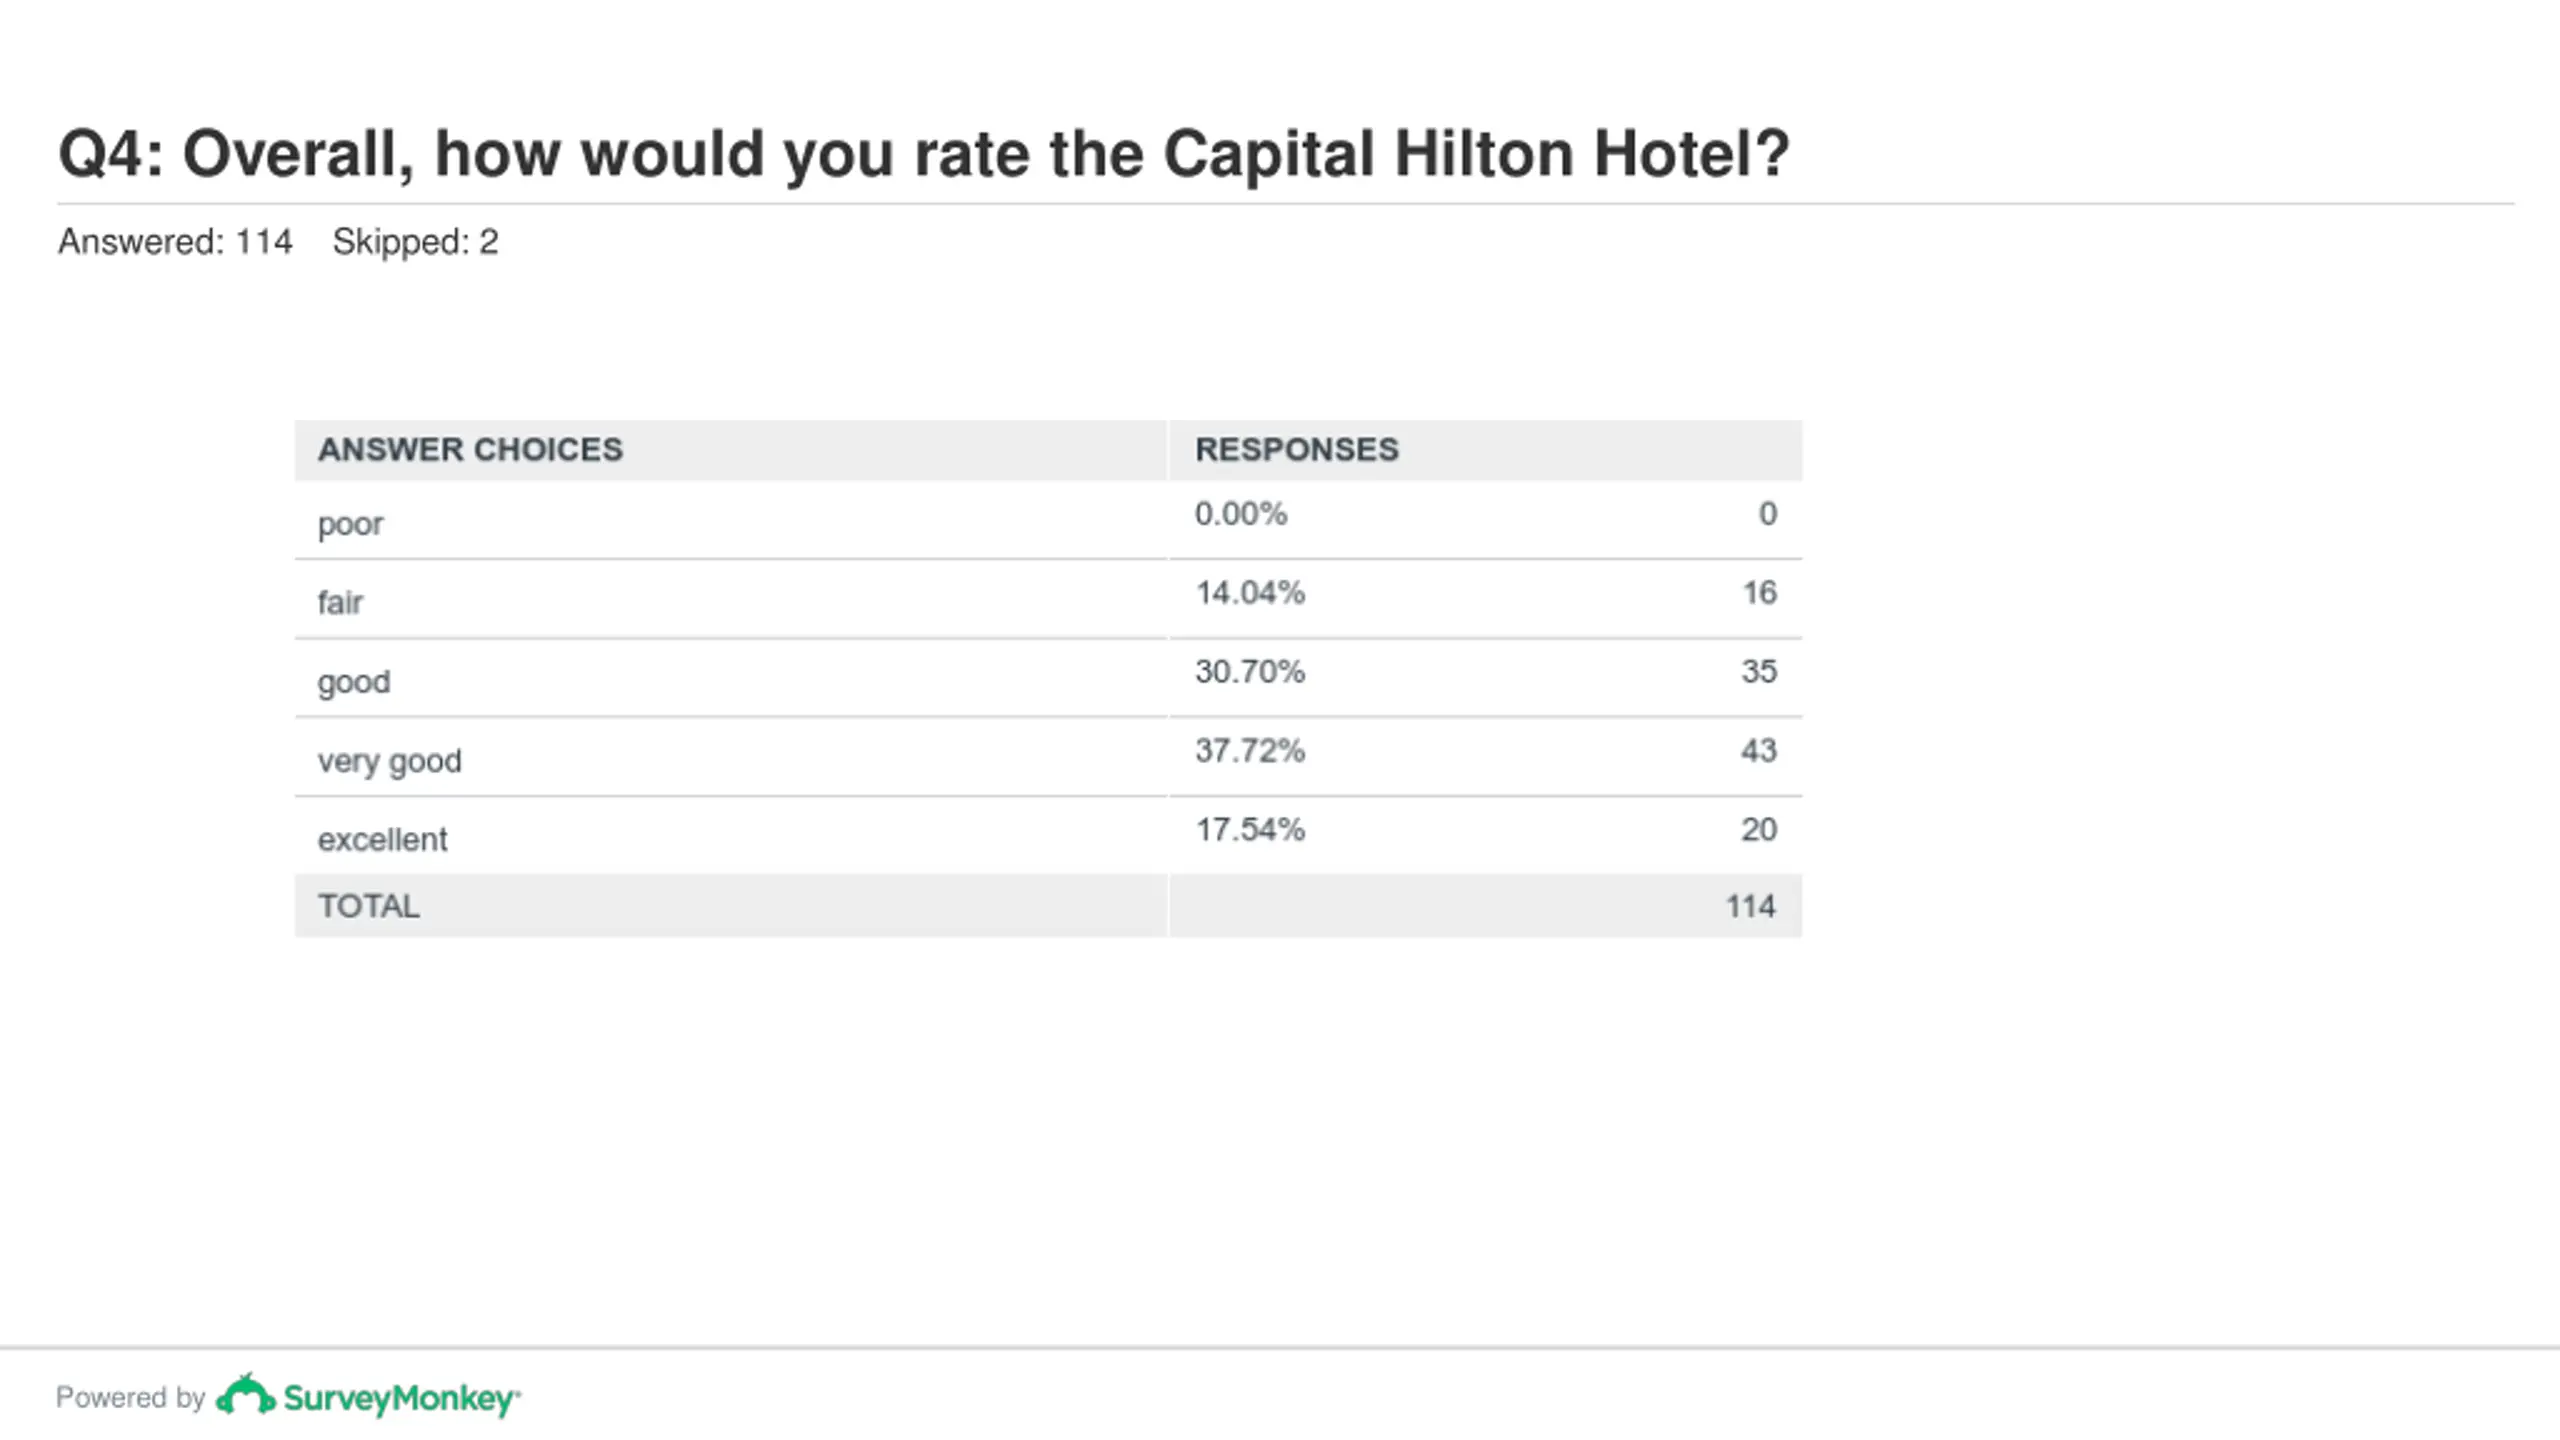The height and width of the screenshot is (1440, 2560).
Task: Click the 17.54% excellent percentage
Action: (x=1250, y=830)
